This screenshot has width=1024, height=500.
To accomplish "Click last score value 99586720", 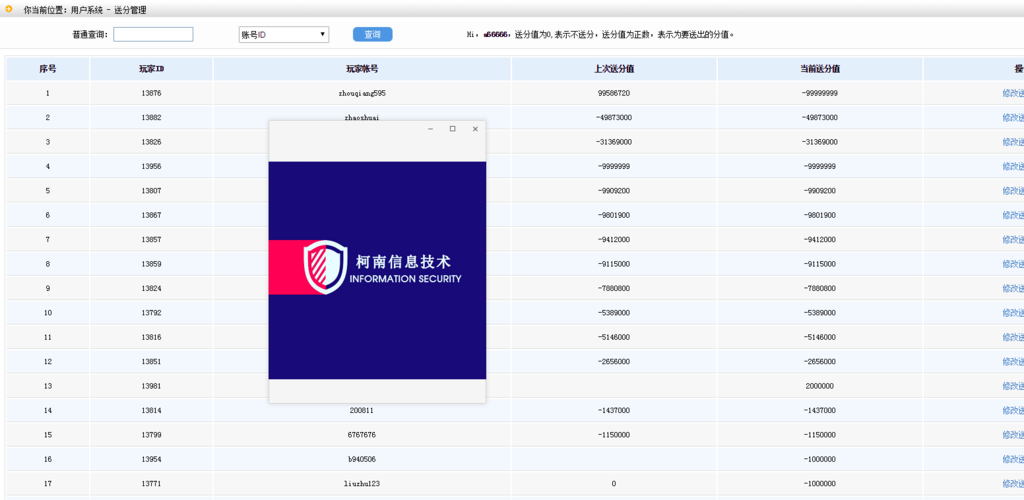I will [614, 93].
